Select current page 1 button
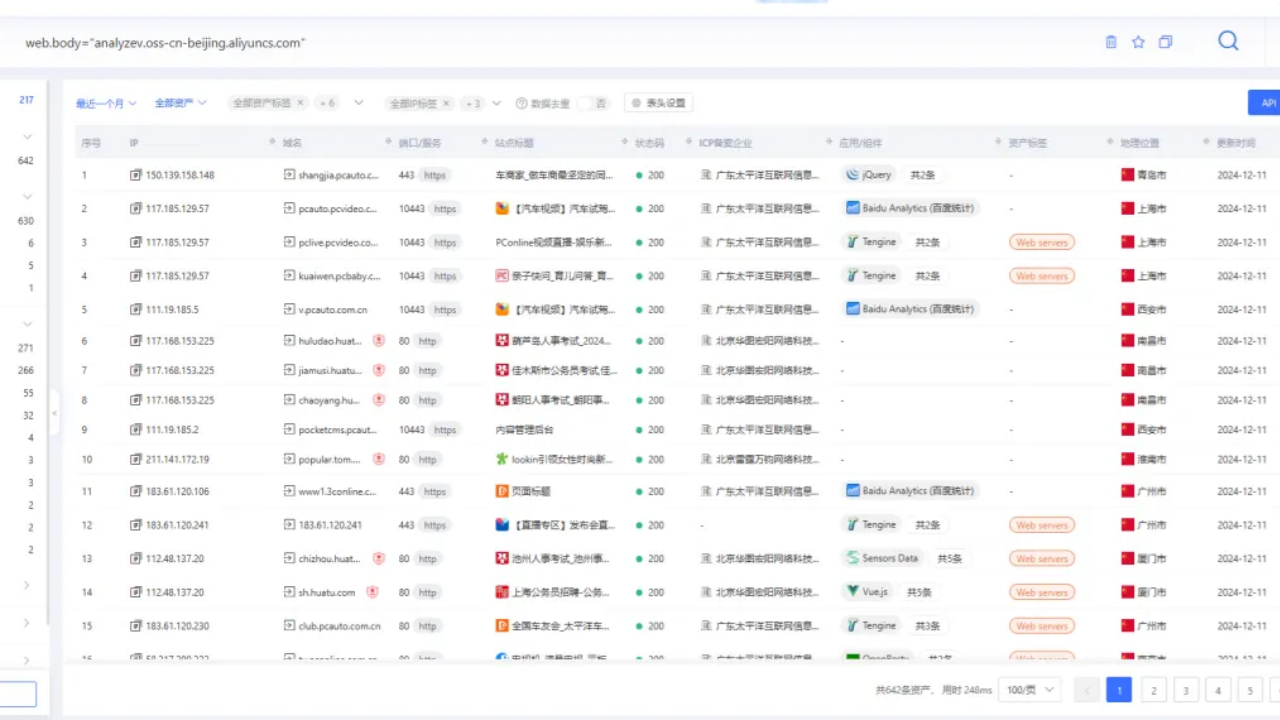The width and height of the screenshot is (1280, 720). [1119, 690]
